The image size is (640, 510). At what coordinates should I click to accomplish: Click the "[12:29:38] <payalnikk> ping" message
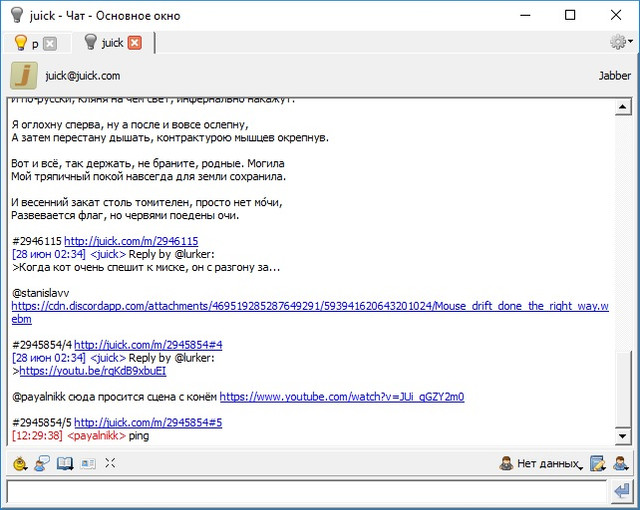80,436
